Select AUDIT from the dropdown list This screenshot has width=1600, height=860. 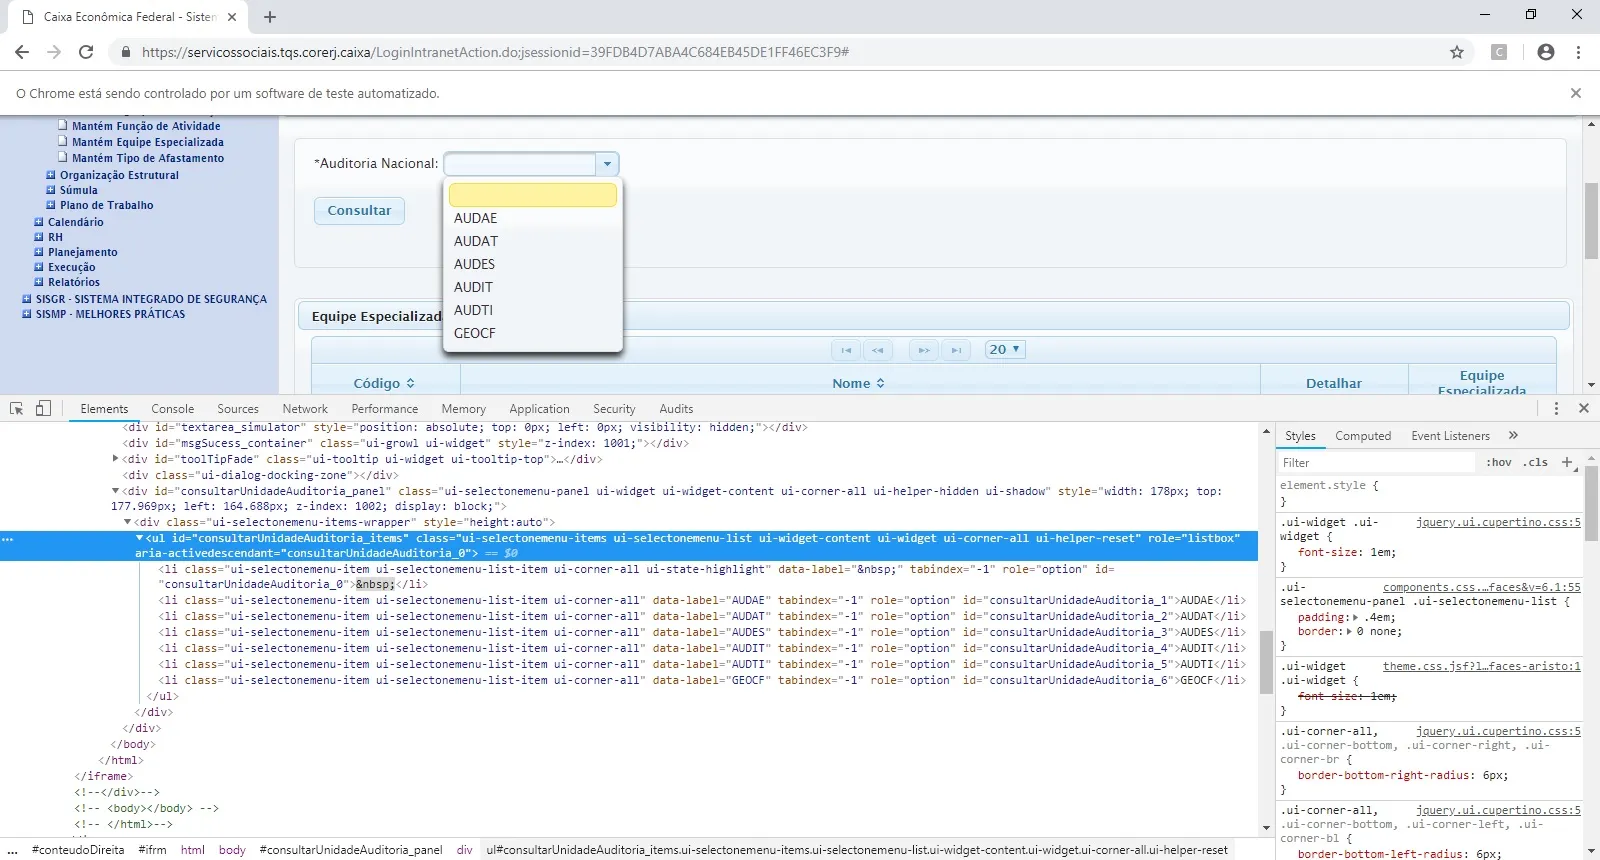[473, 287]
